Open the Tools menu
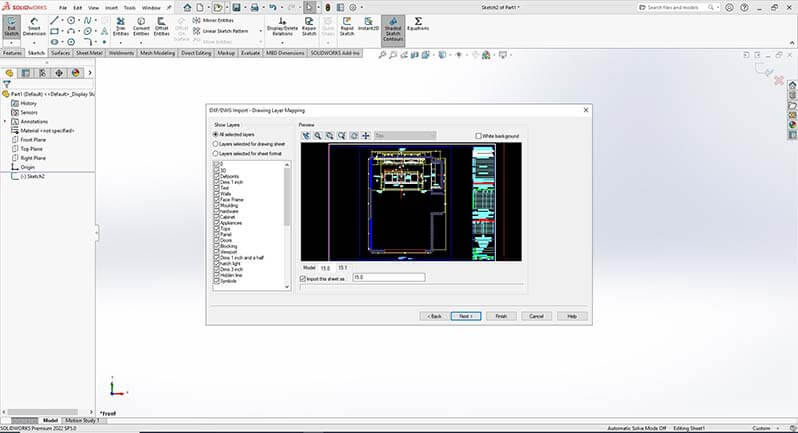 (x=130, y=8)
